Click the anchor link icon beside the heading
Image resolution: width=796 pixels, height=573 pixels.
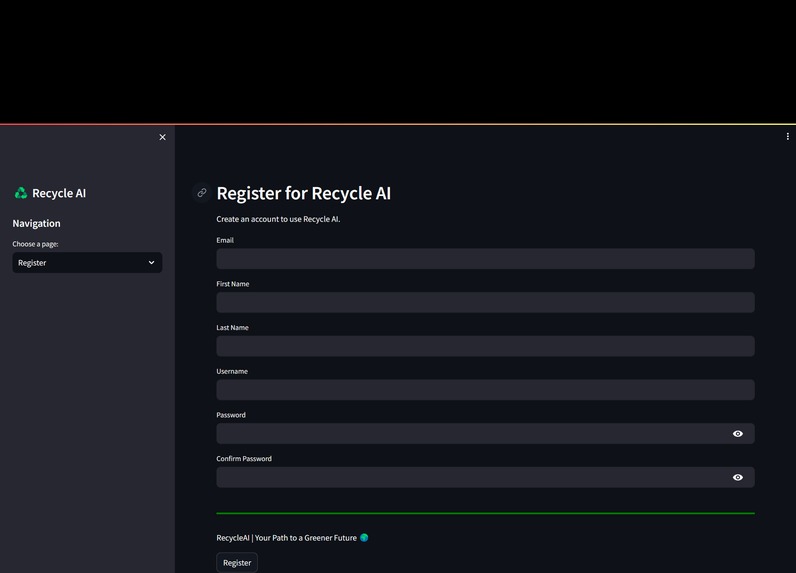pos(202,193)
